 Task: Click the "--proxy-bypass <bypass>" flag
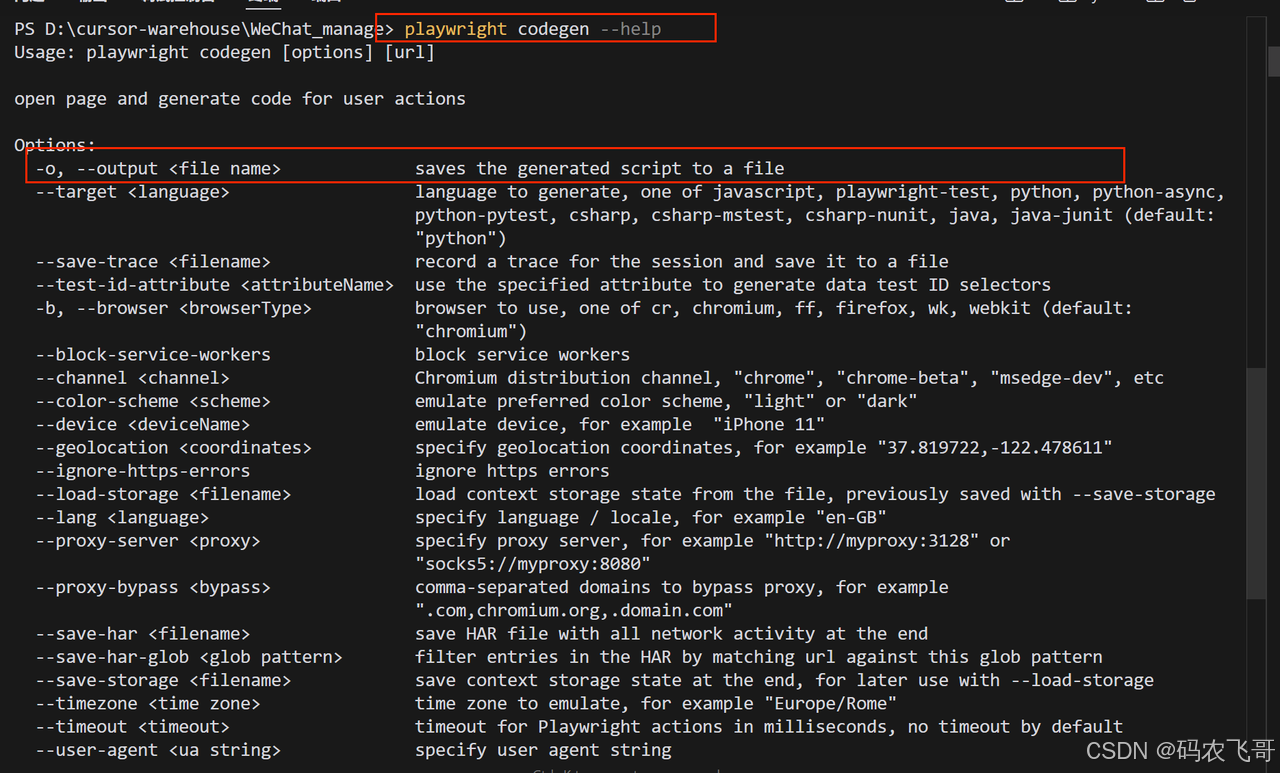point(153,587)
